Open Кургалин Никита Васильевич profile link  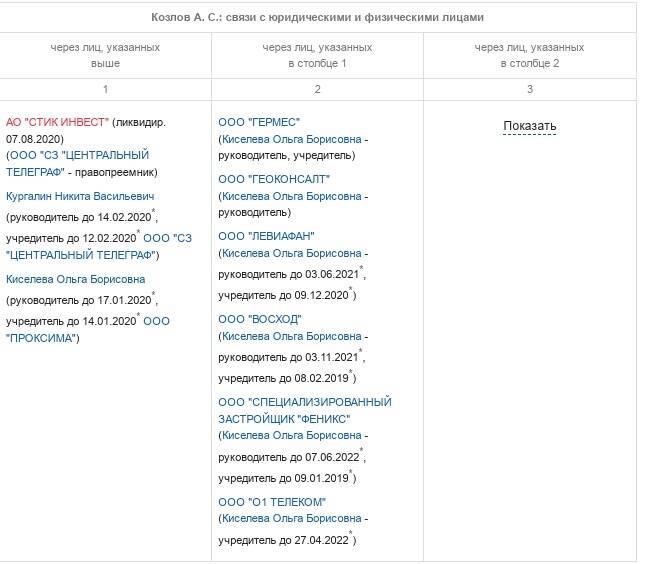80,196
